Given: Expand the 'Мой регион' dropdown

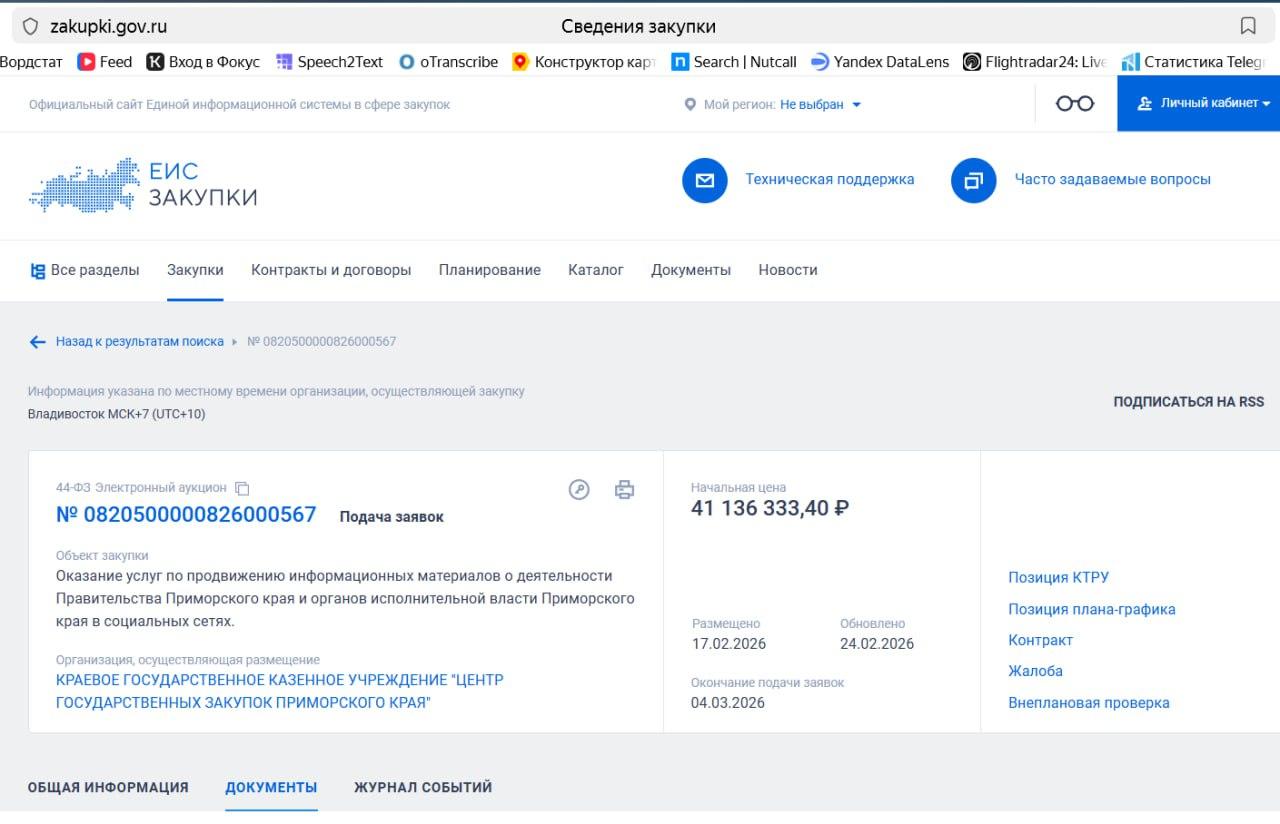Looking at the screenshot, I should [820, 104].
